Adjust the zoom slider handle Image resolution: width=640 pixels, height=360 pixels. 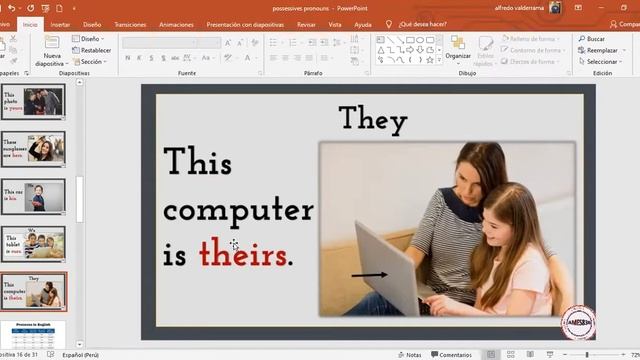(587, 355)
